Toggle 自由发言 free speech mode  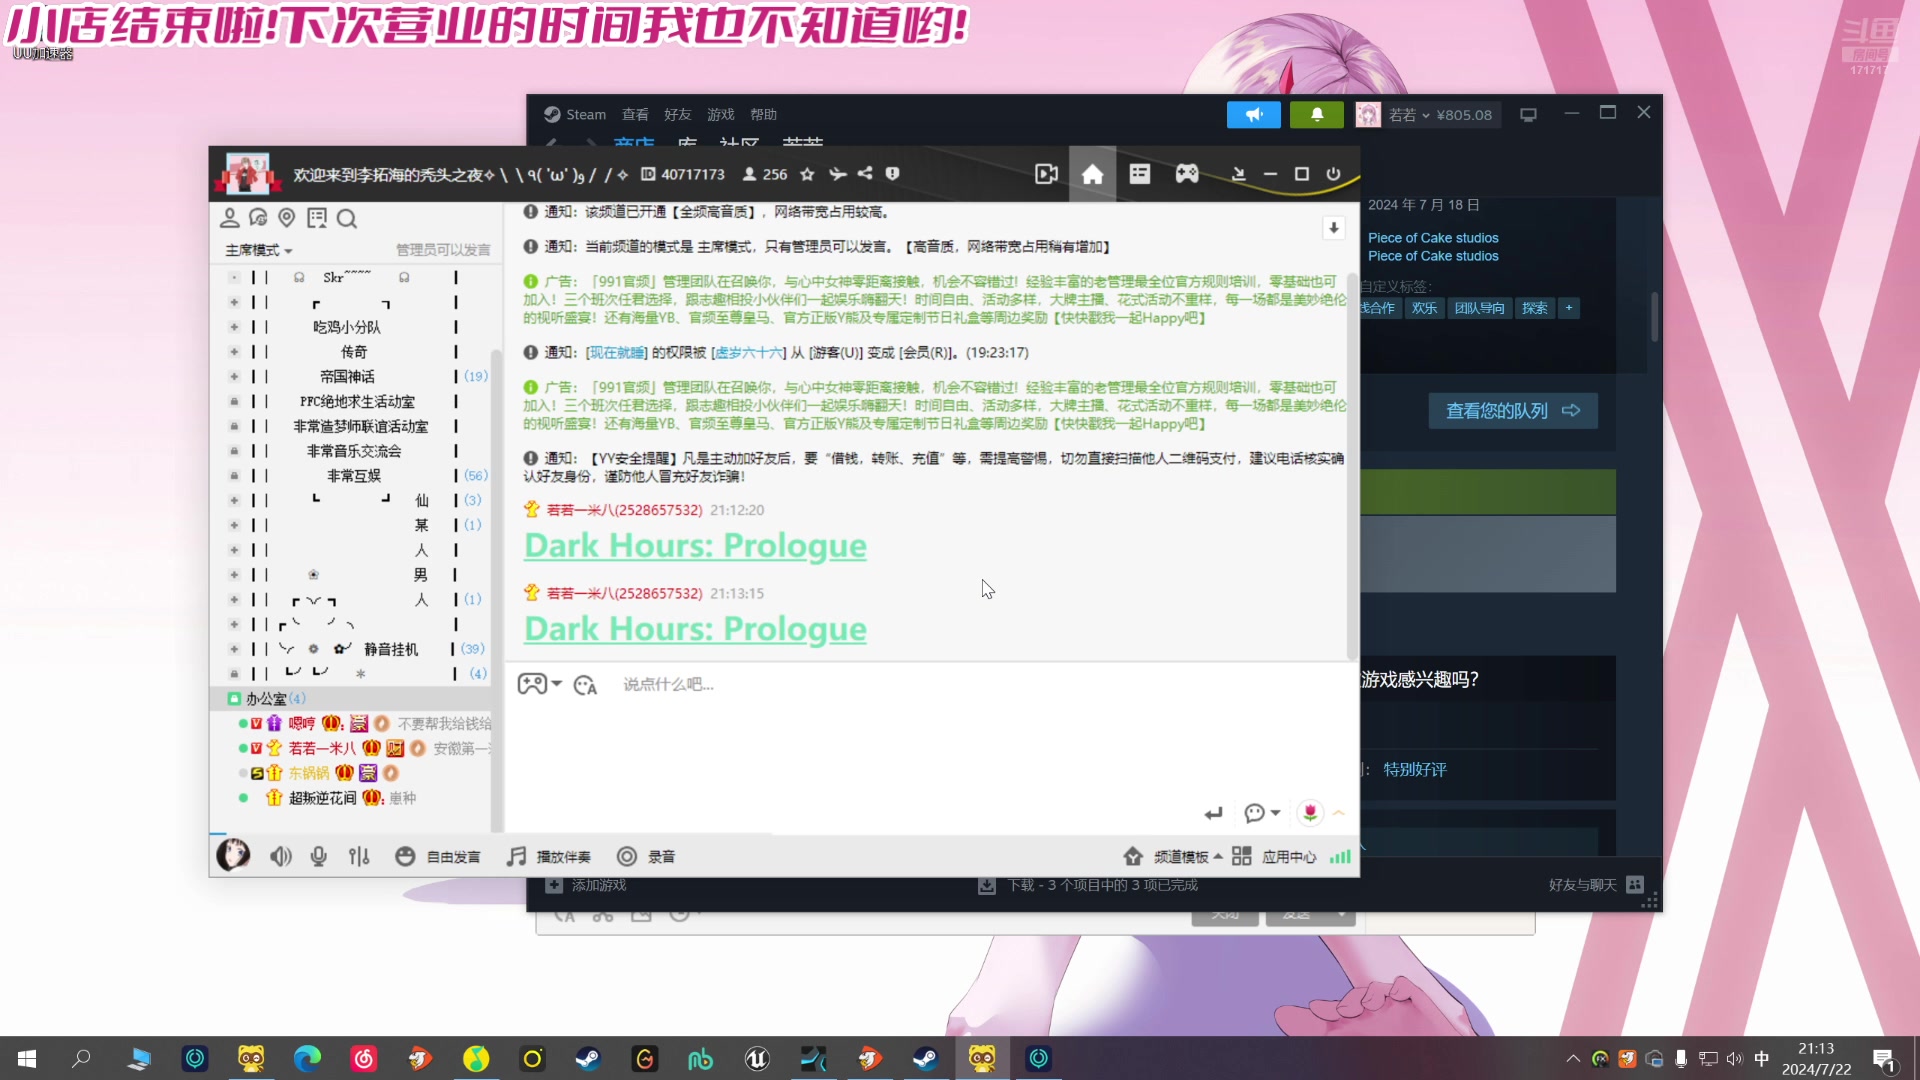point(438,857)
